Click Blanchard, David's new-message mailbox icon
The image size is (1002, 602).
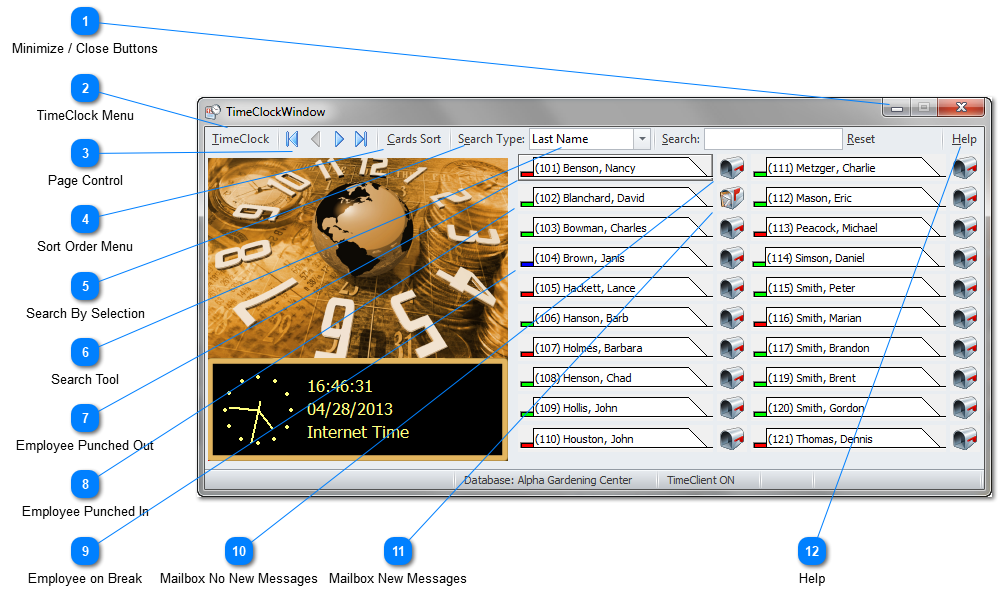731,197
